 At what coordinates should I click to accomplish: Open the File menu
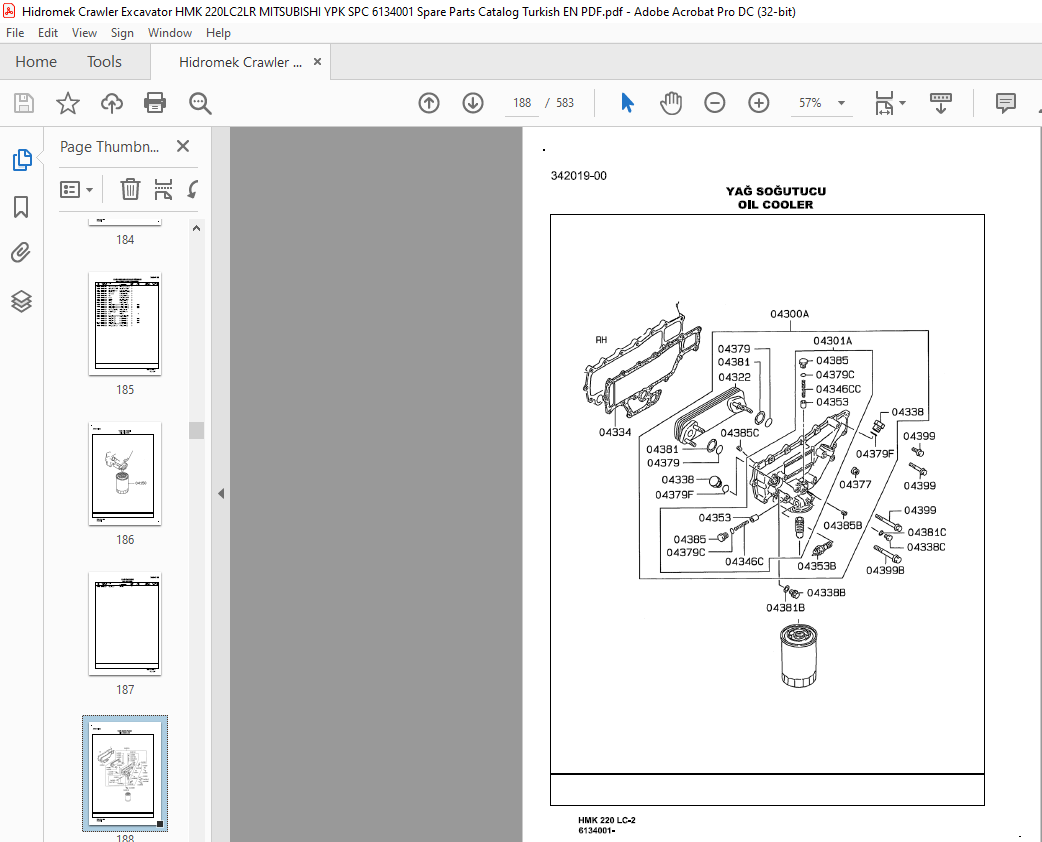(x=15, y=33)
